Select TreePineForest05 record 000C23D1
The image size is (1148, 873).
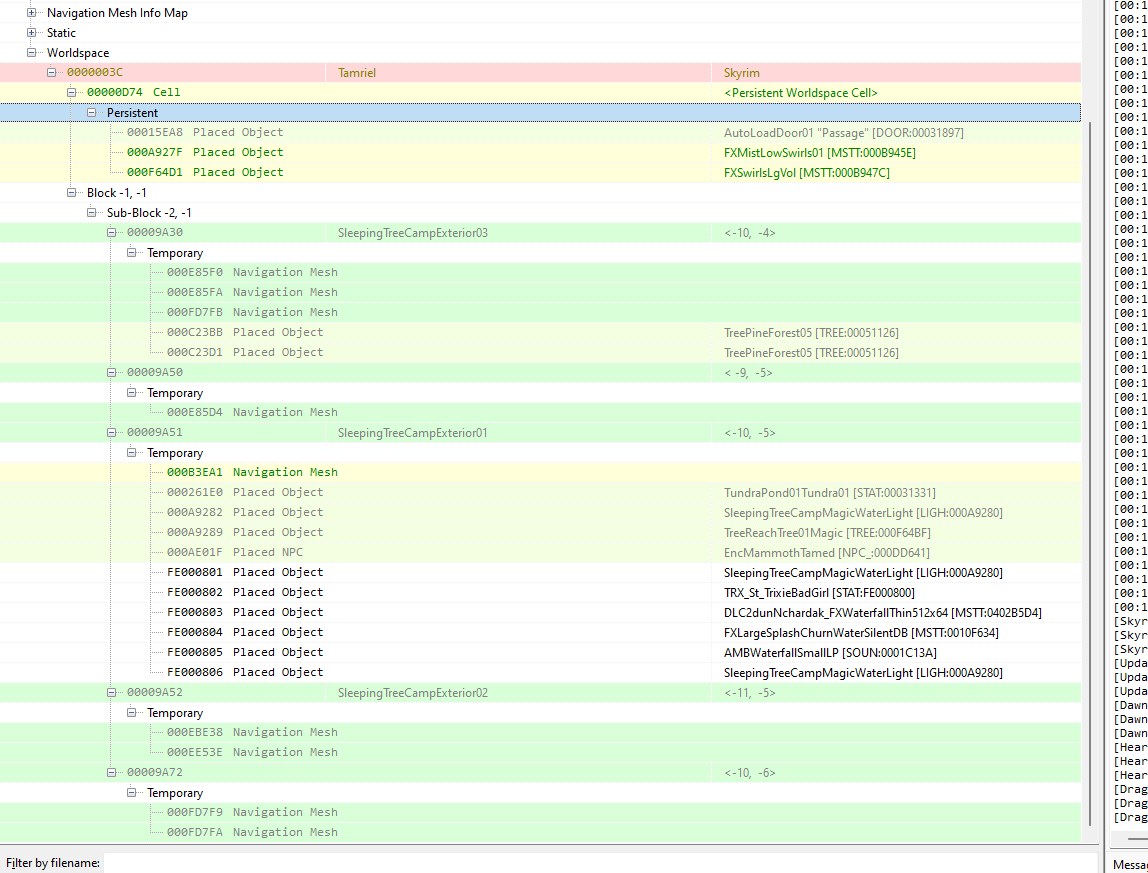(540, 352)
